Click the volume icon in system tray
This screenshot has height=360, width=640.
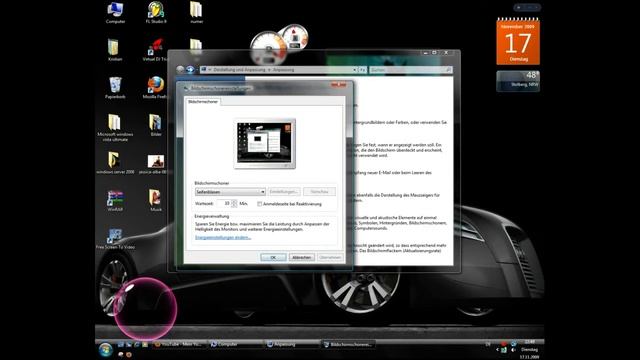click(513, 350)
